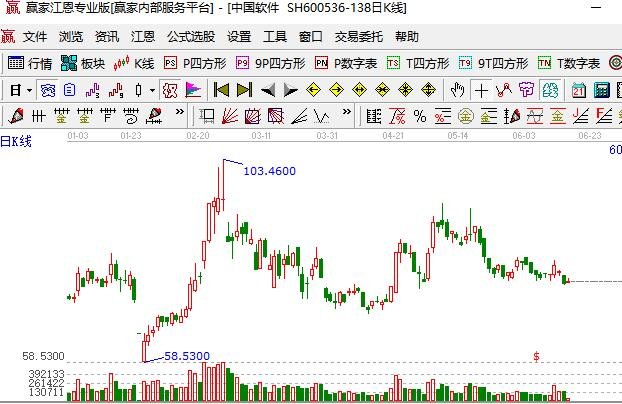Open the 公式选股 menu
The height and width of the screenshot is (404, 622).
191,37
